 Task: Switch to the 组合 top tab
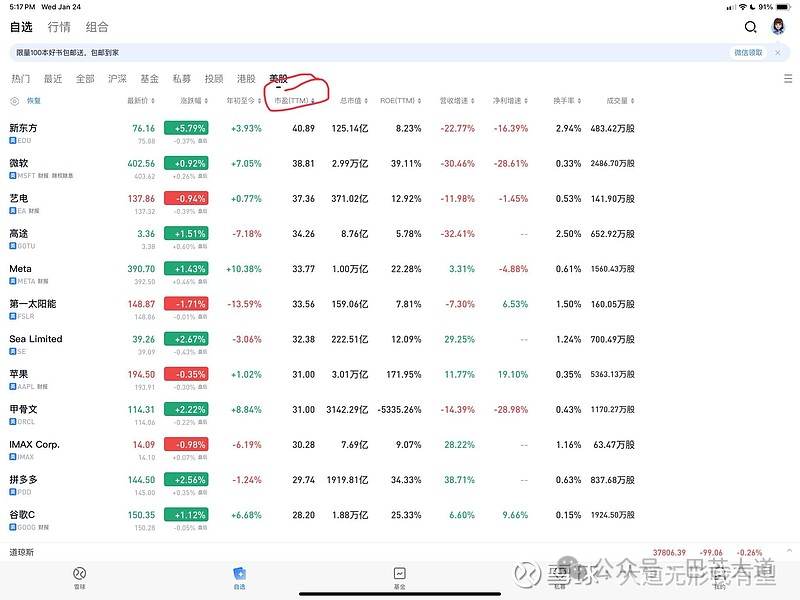[x=97, y=27]
